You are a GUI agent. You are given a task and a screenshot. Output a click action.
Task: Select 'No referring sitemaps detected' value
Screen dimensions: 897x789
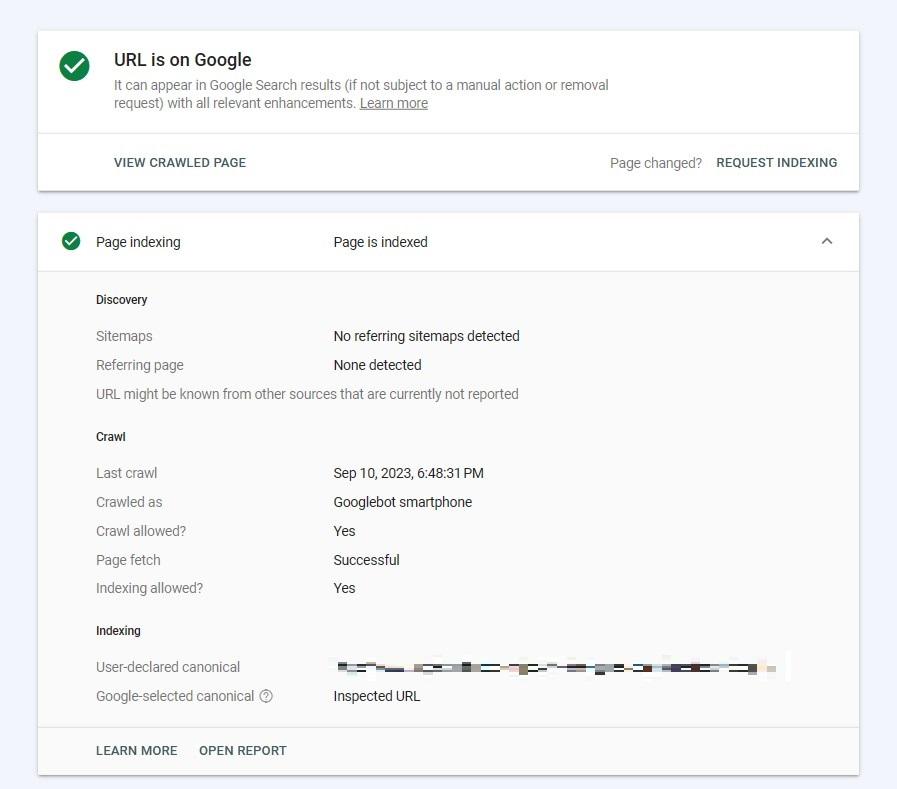[426, 336]
